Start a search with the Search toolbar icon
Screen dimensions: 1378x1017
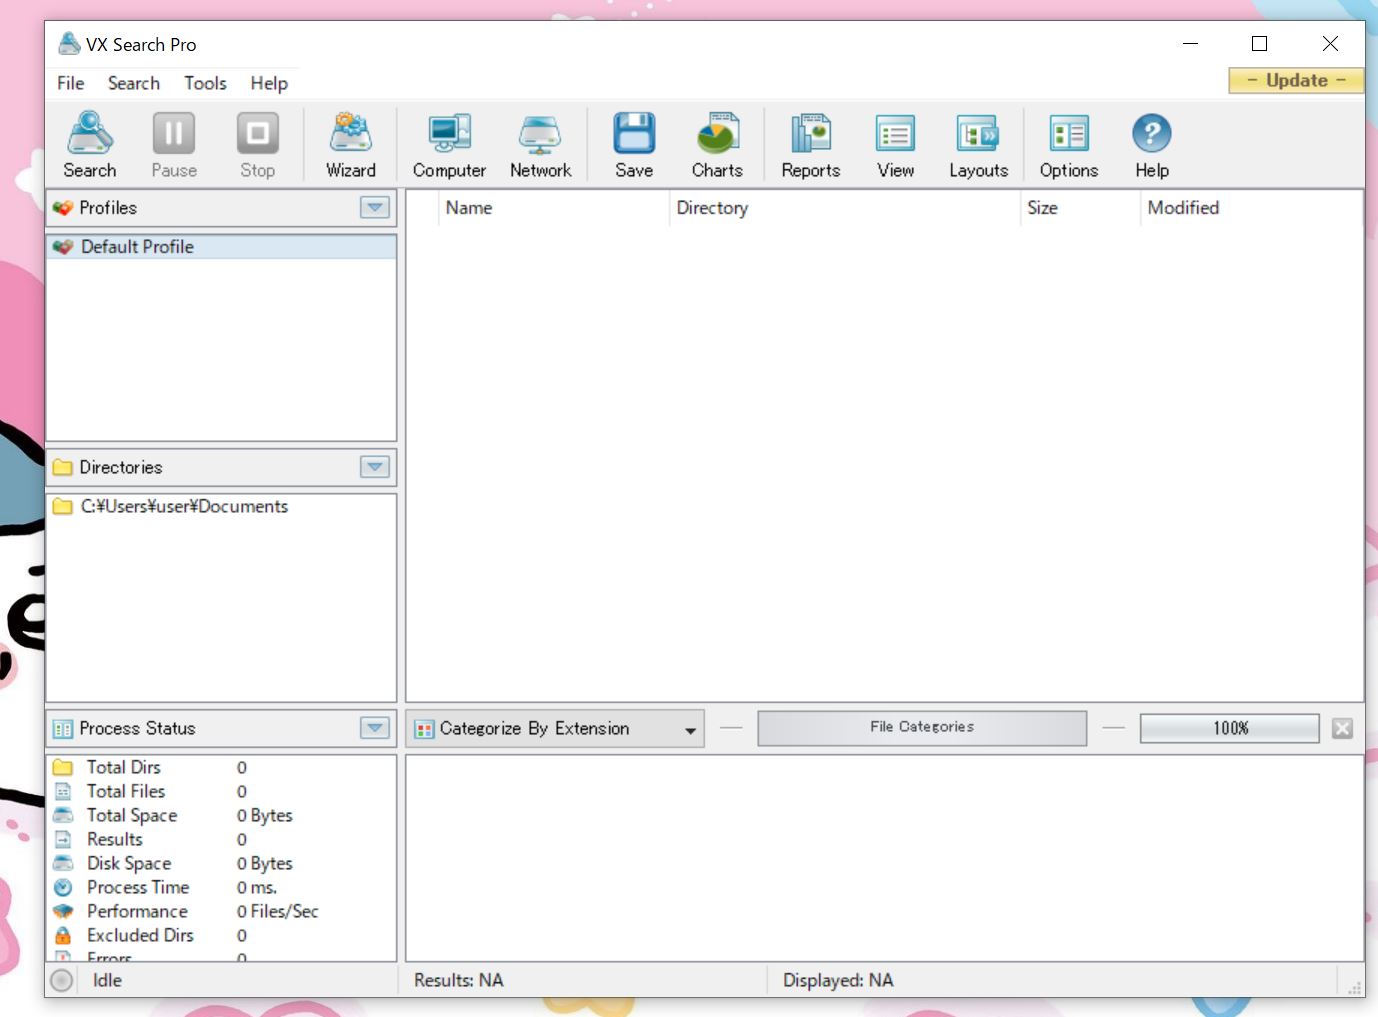[x=90, y=133]
